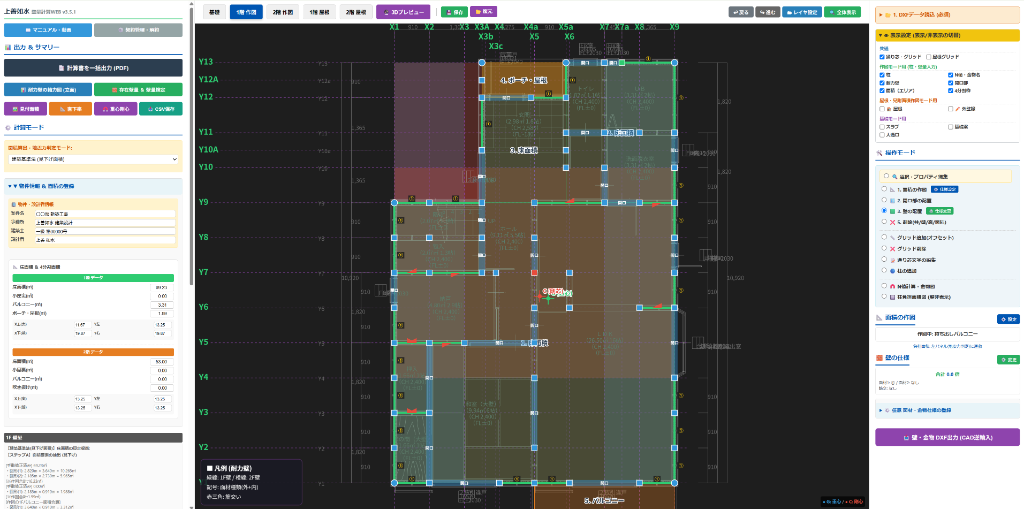
Task: Click the green 存在壁量 & 壁量判定 button
Action: (x=138, y=90)
